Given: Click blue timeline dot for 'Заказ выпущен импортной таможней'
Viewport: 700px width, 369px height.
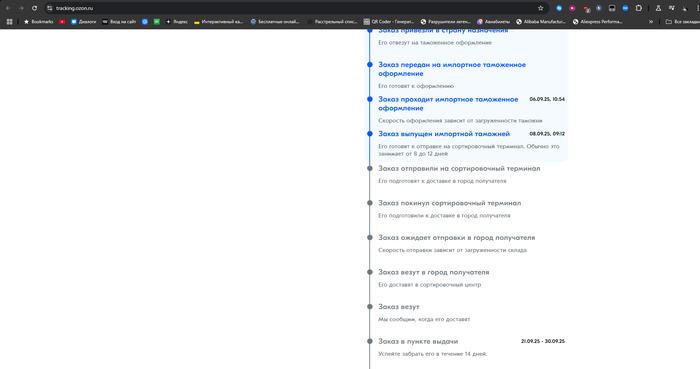Looking at the screenshot, I should [370, 134].
